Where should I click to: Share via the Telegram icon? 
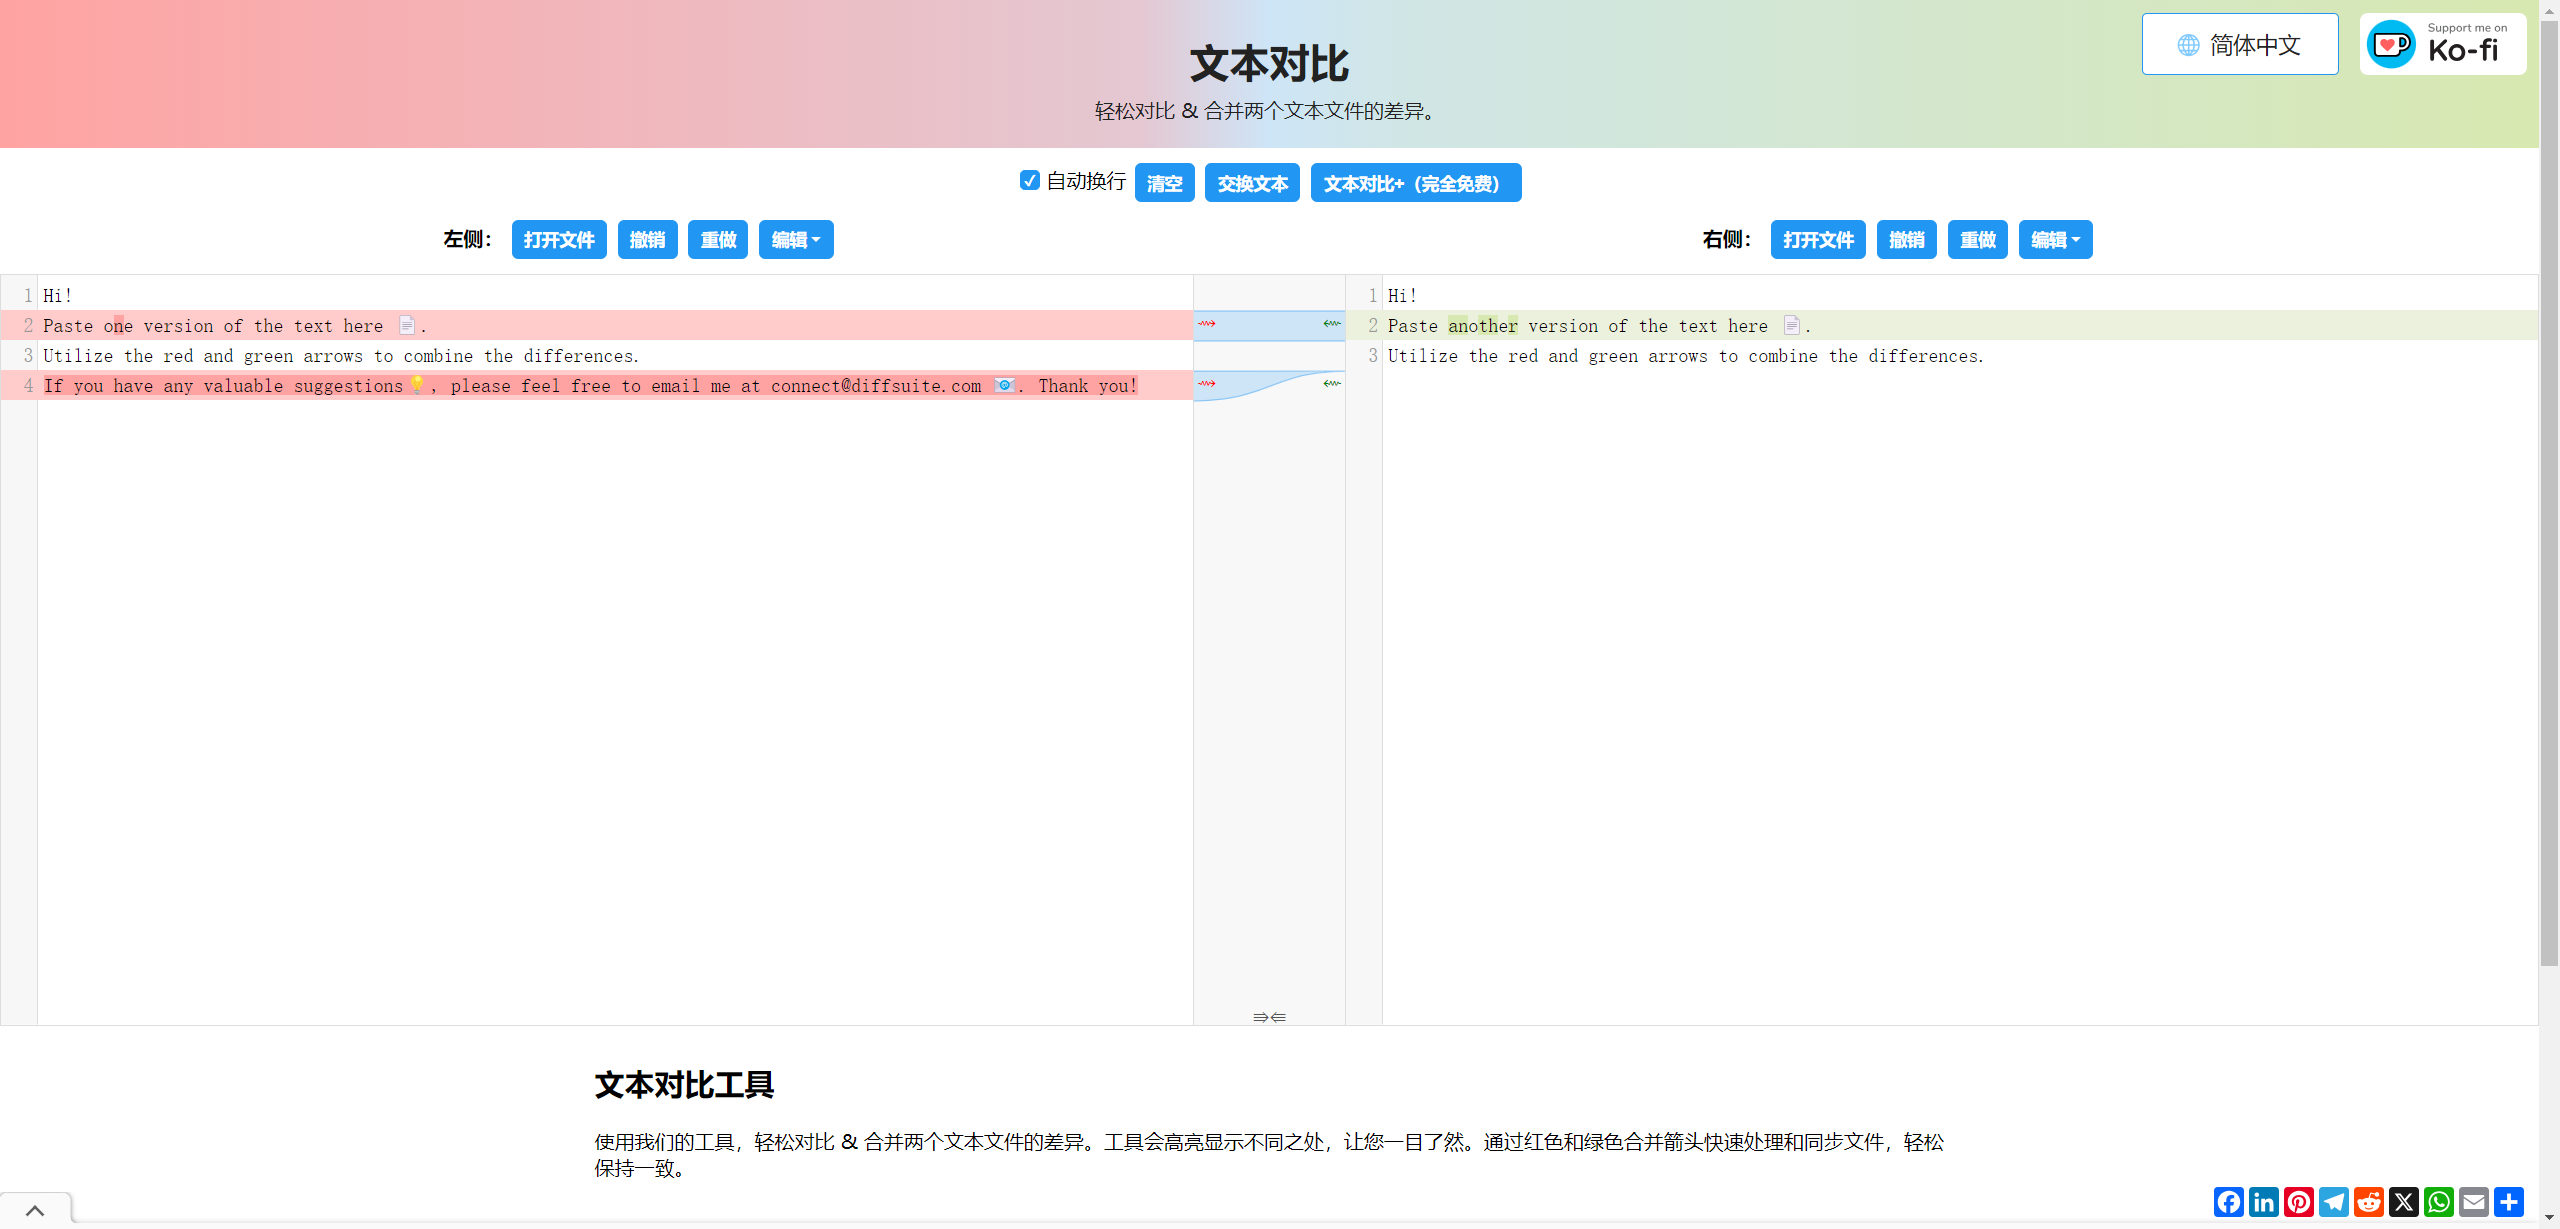tap(2334, 1202)
